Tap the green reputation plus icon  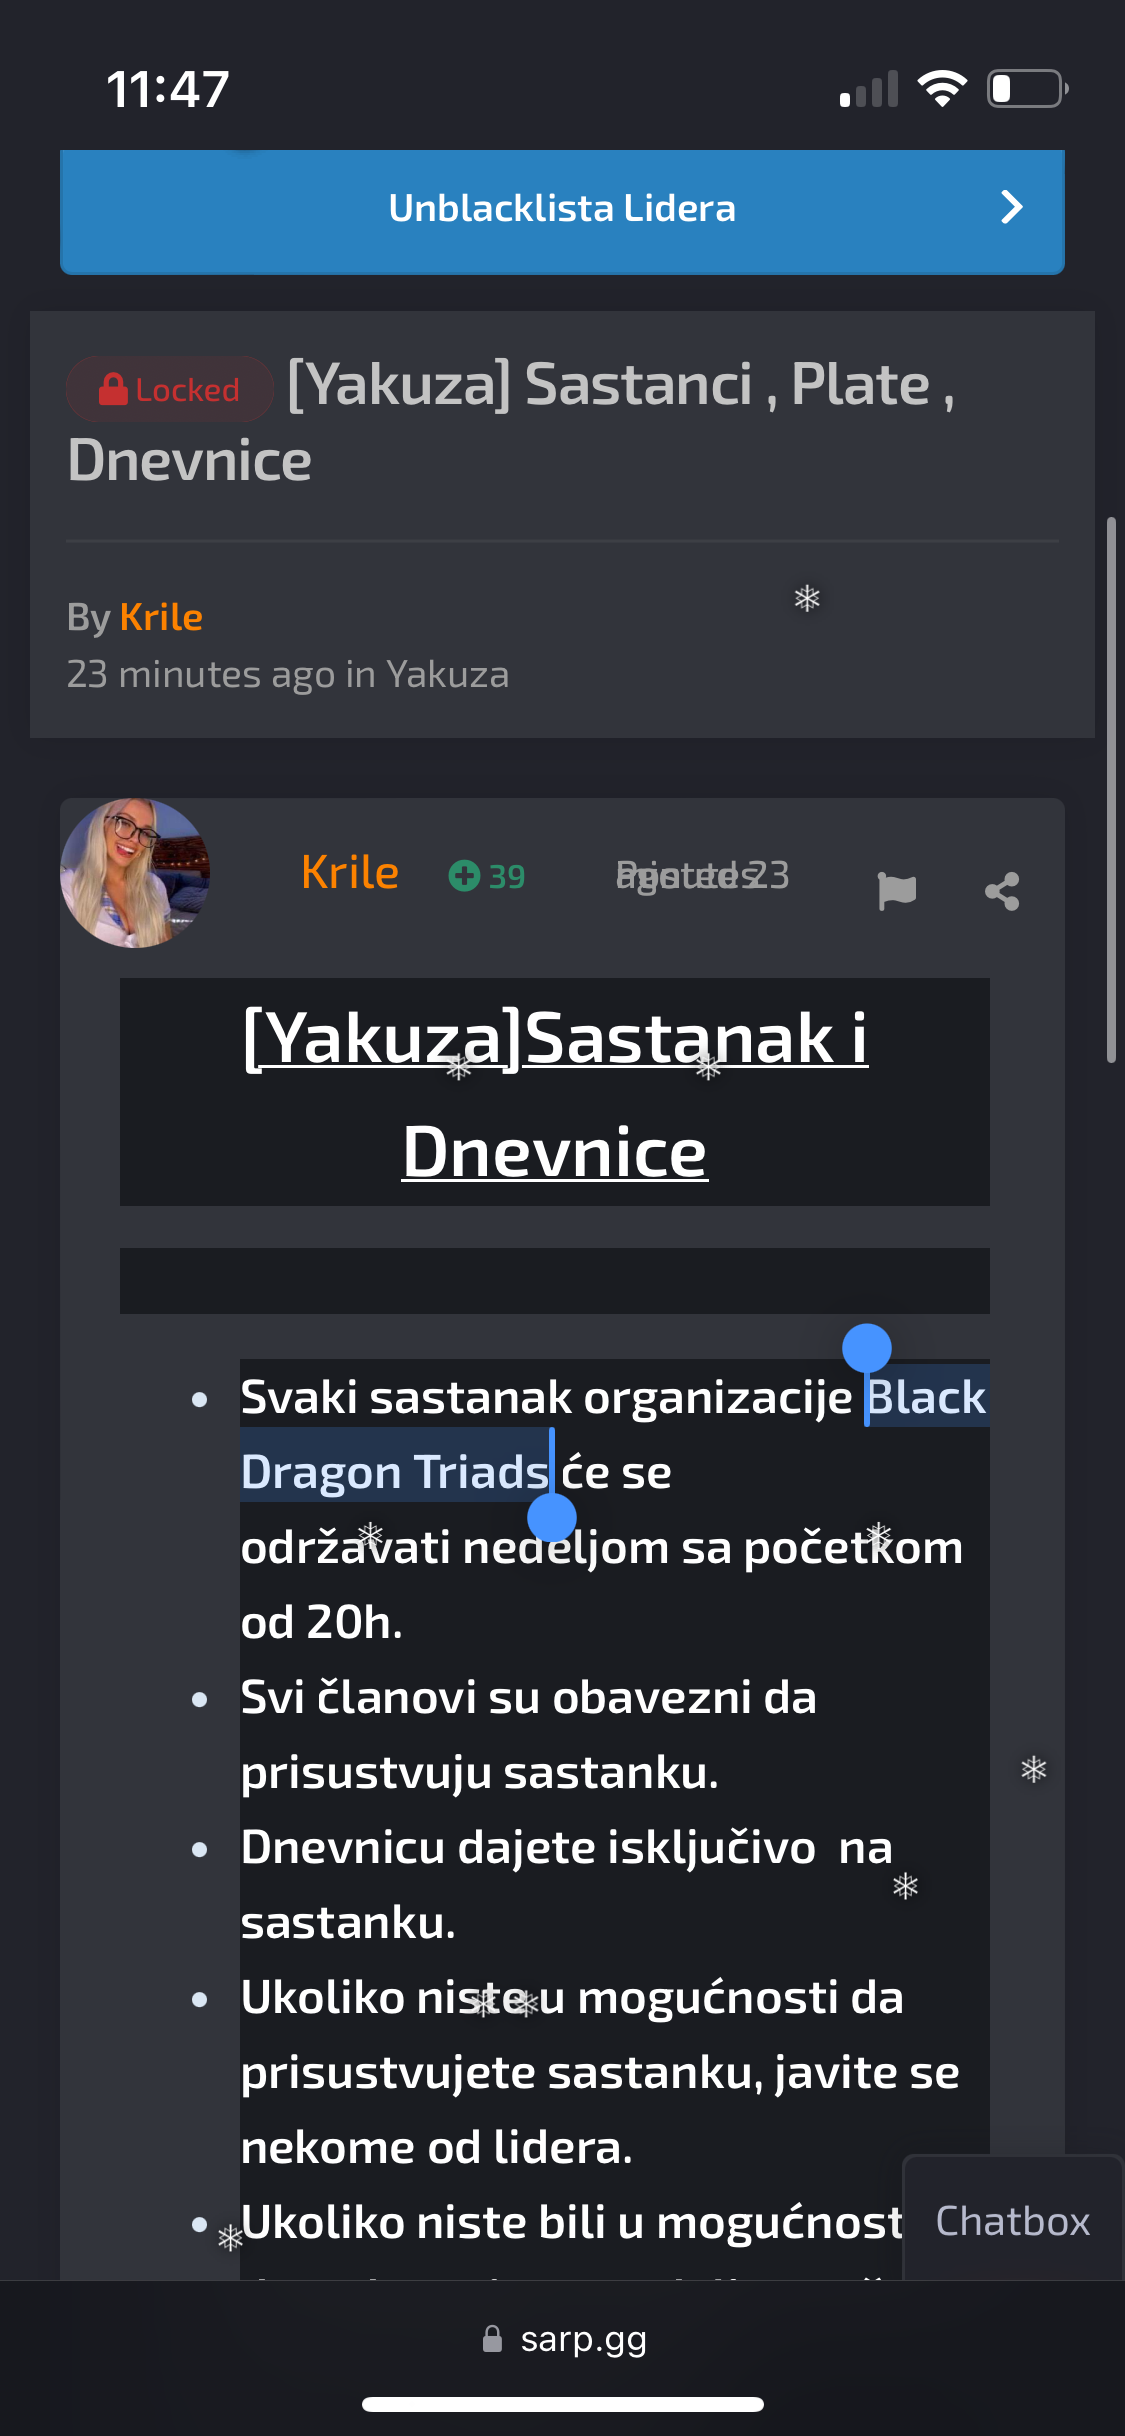click(x=464, y=876)
